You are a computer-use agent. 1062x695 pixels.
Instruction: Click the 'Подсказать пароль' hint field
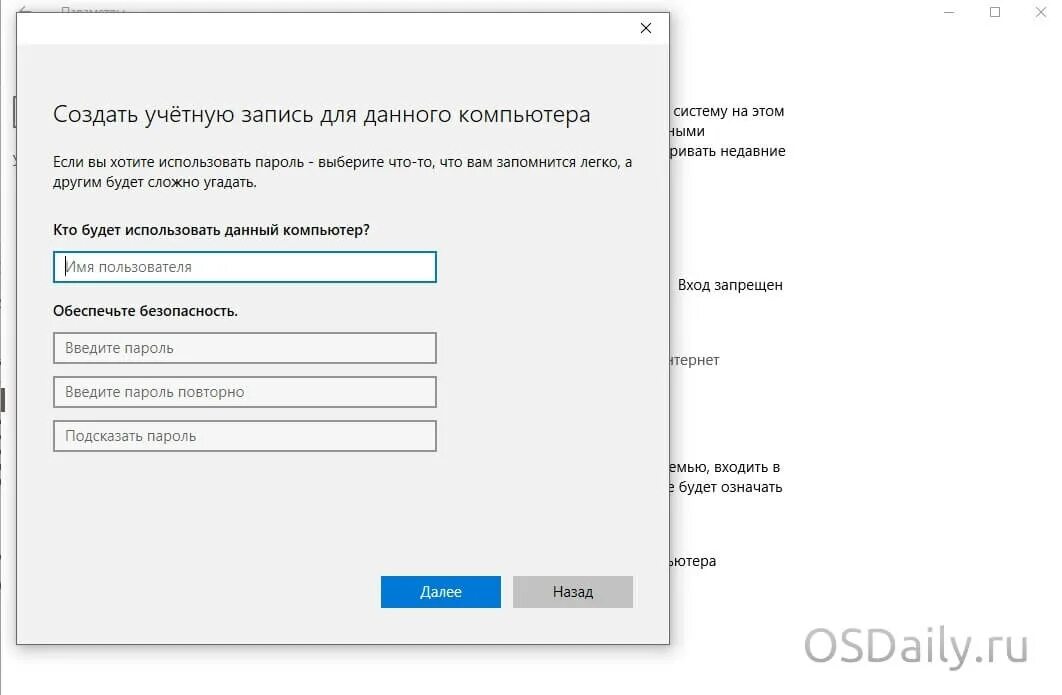(245, 436)
